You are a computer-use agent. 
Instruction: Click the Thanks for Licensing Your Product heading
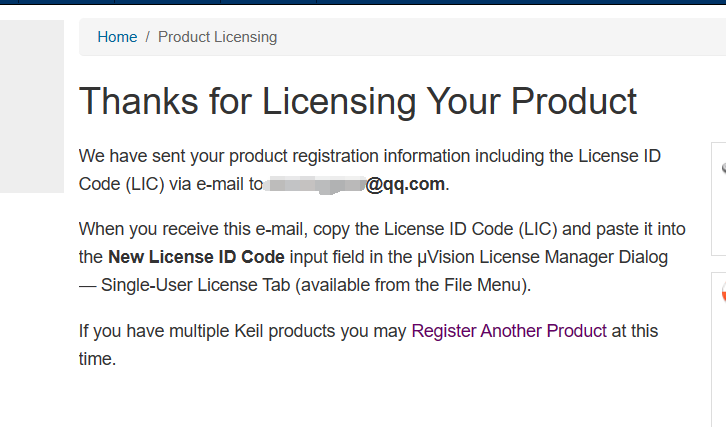tap(357, 101)
